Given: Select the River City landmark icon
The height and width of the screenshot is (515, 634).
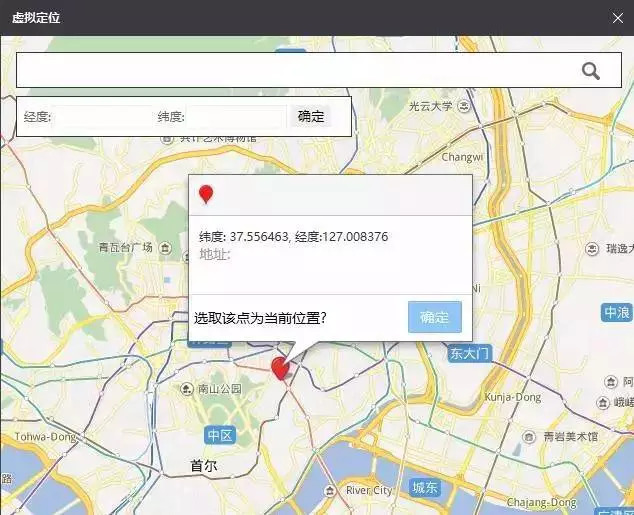Looking at the screenshot, I should [330, 491].
